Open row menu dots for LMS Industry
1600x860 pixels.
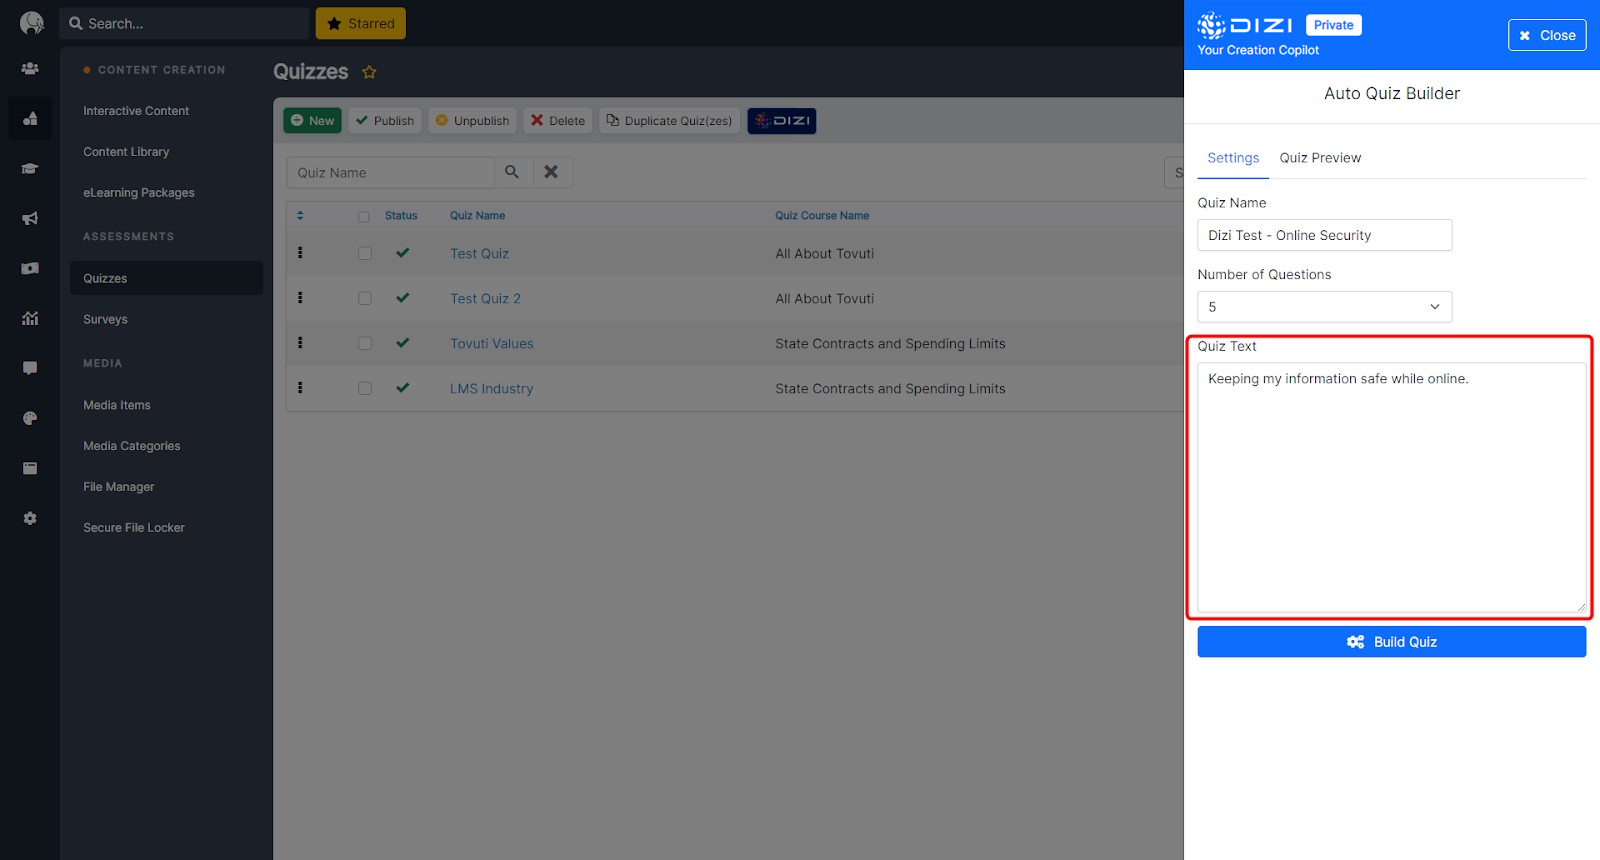pos(300,388)
